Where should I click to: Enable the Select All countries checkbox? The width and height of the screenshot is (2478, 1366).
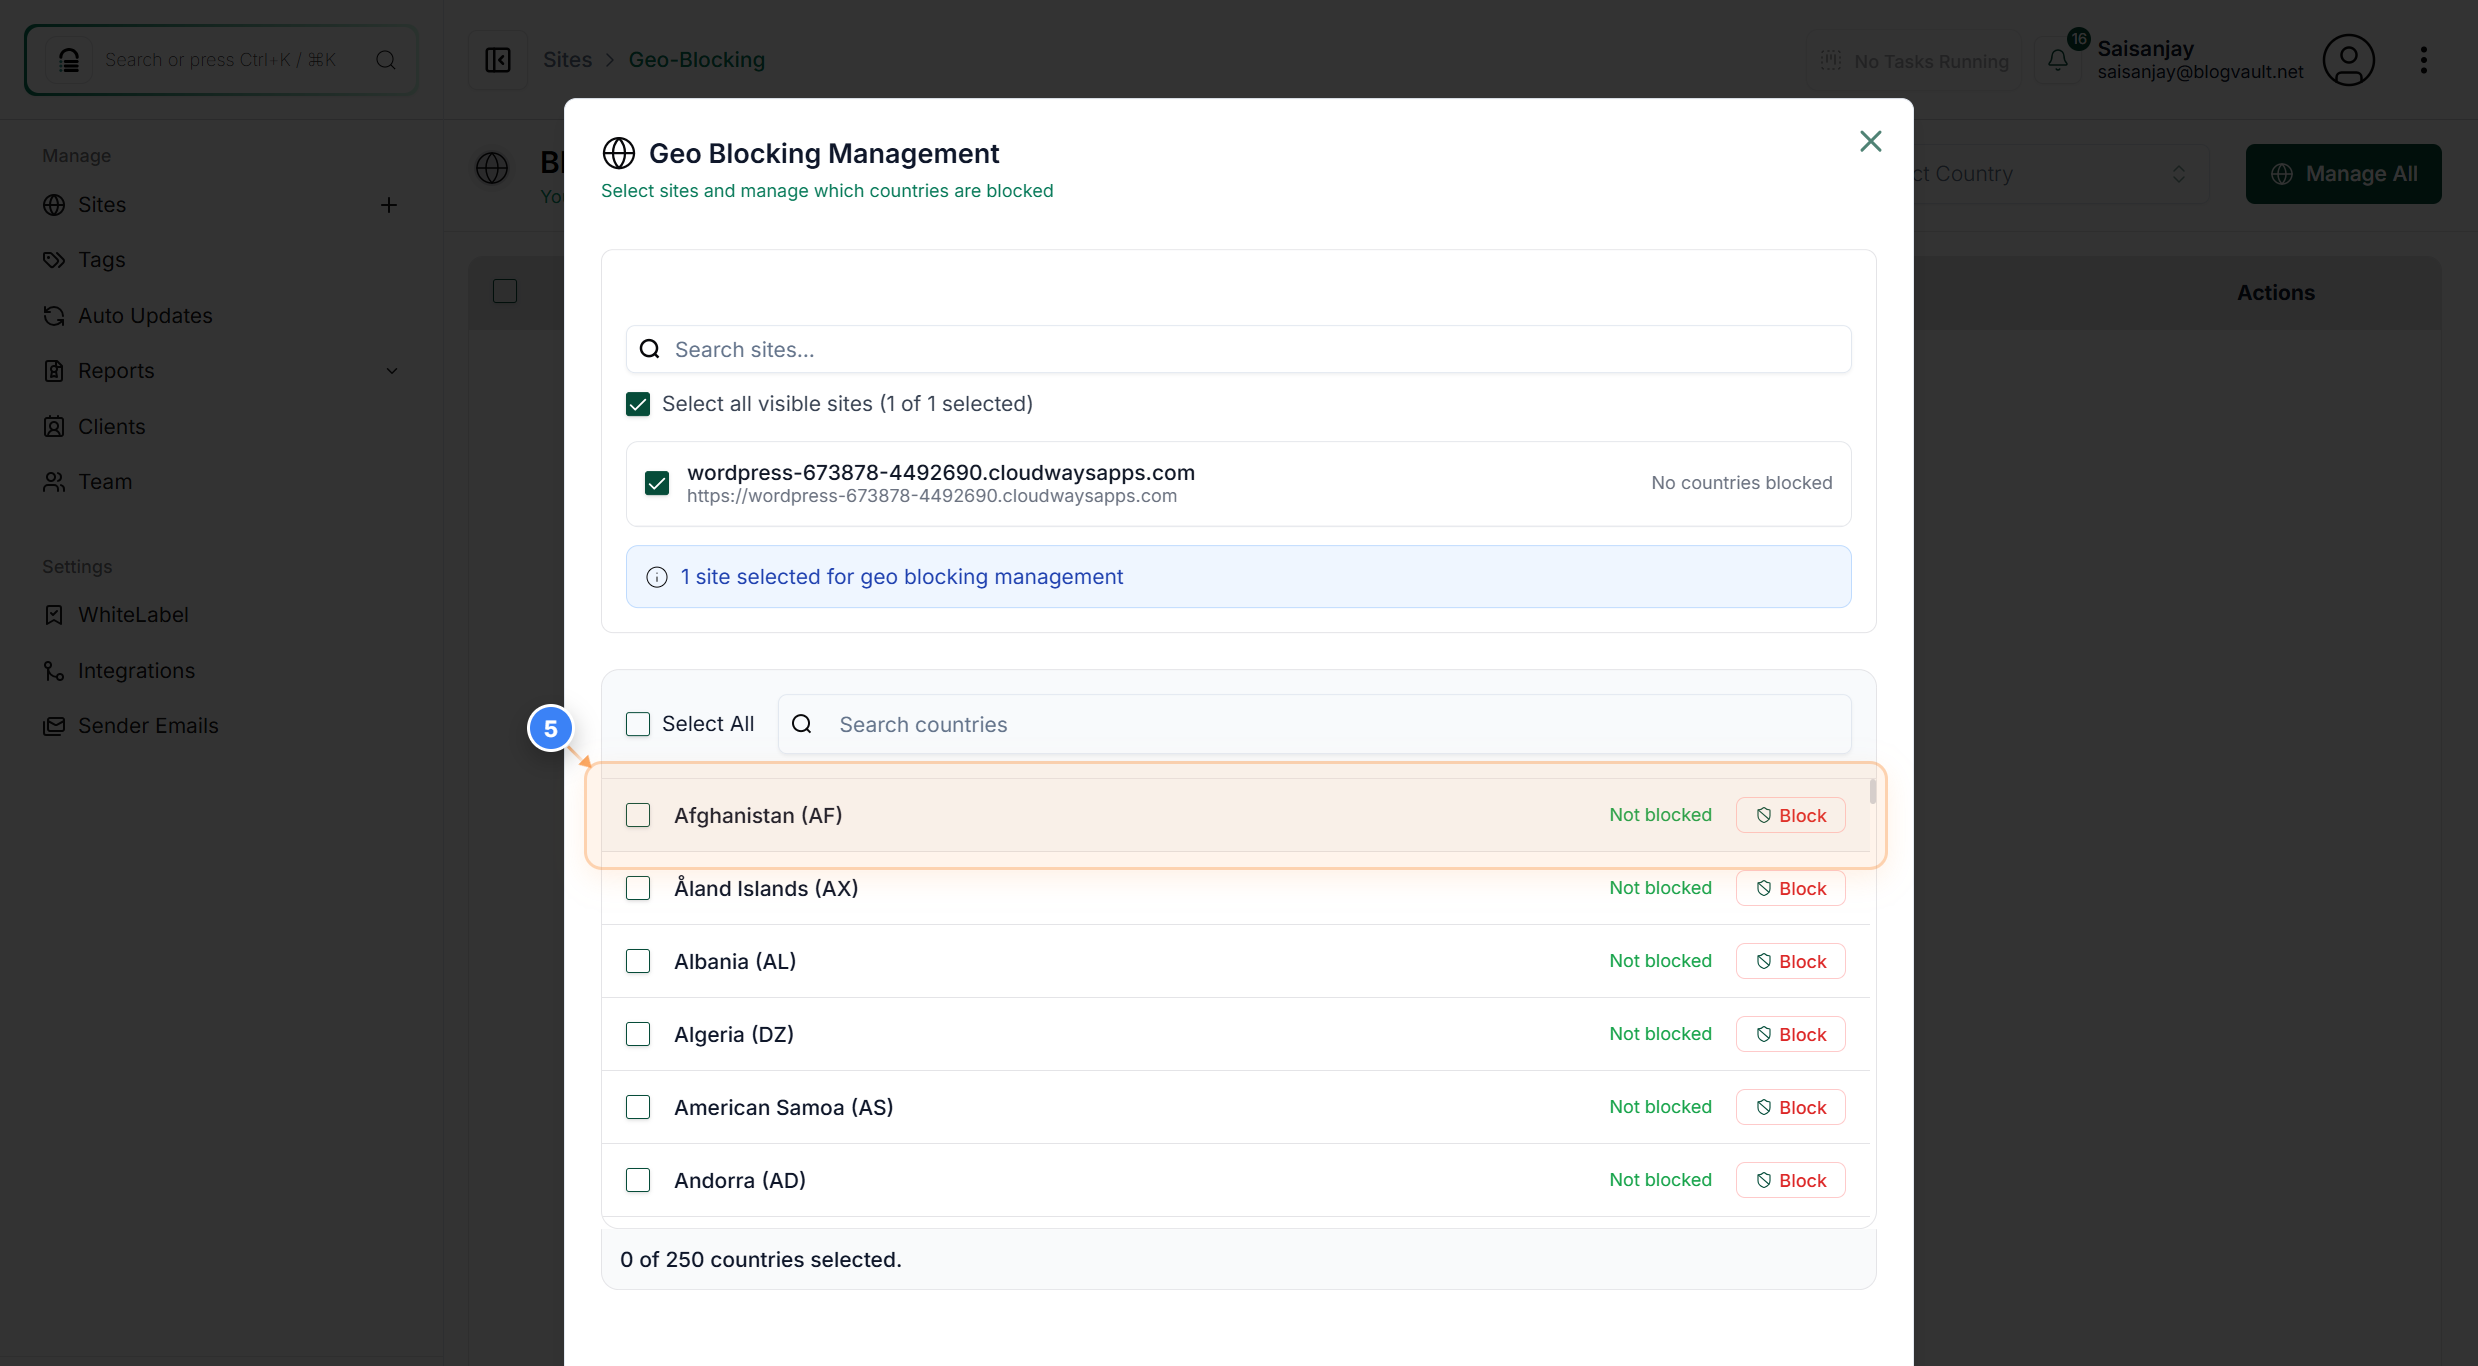638,723
